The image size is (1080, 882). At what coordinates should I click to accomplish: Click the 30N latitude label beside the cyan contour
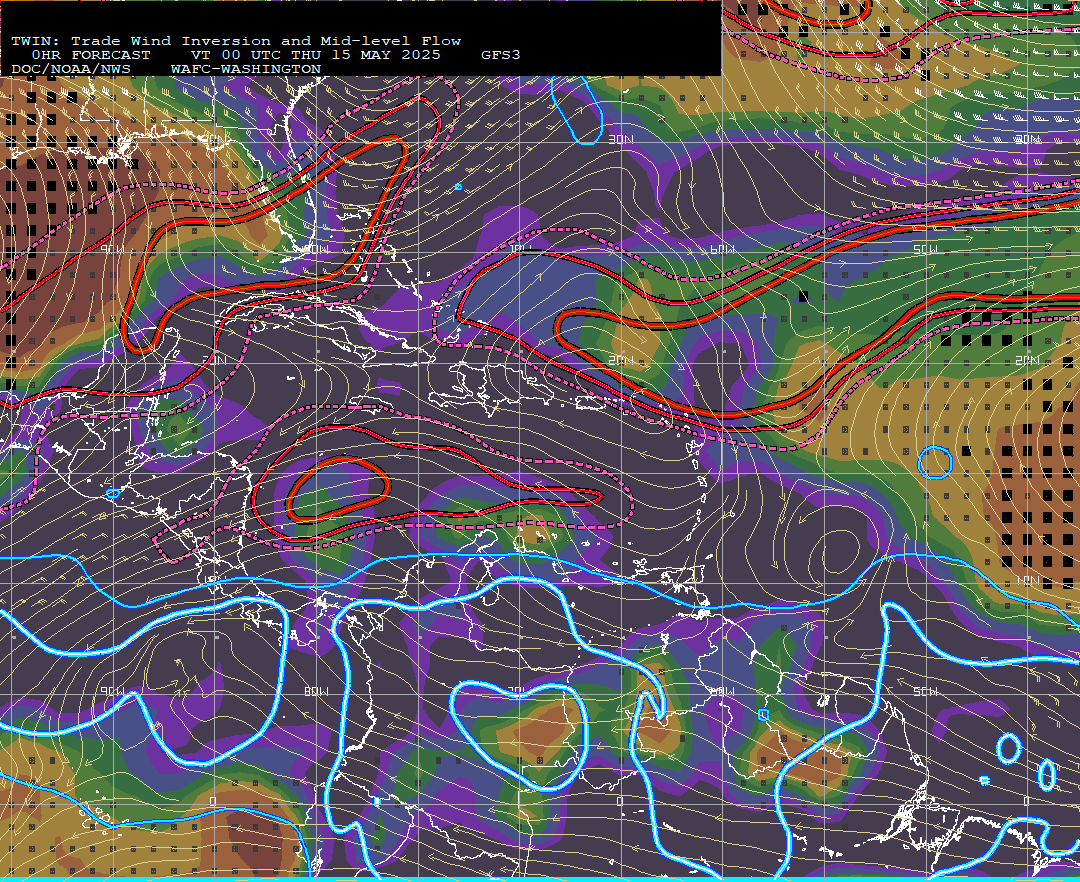coord(621,140)
